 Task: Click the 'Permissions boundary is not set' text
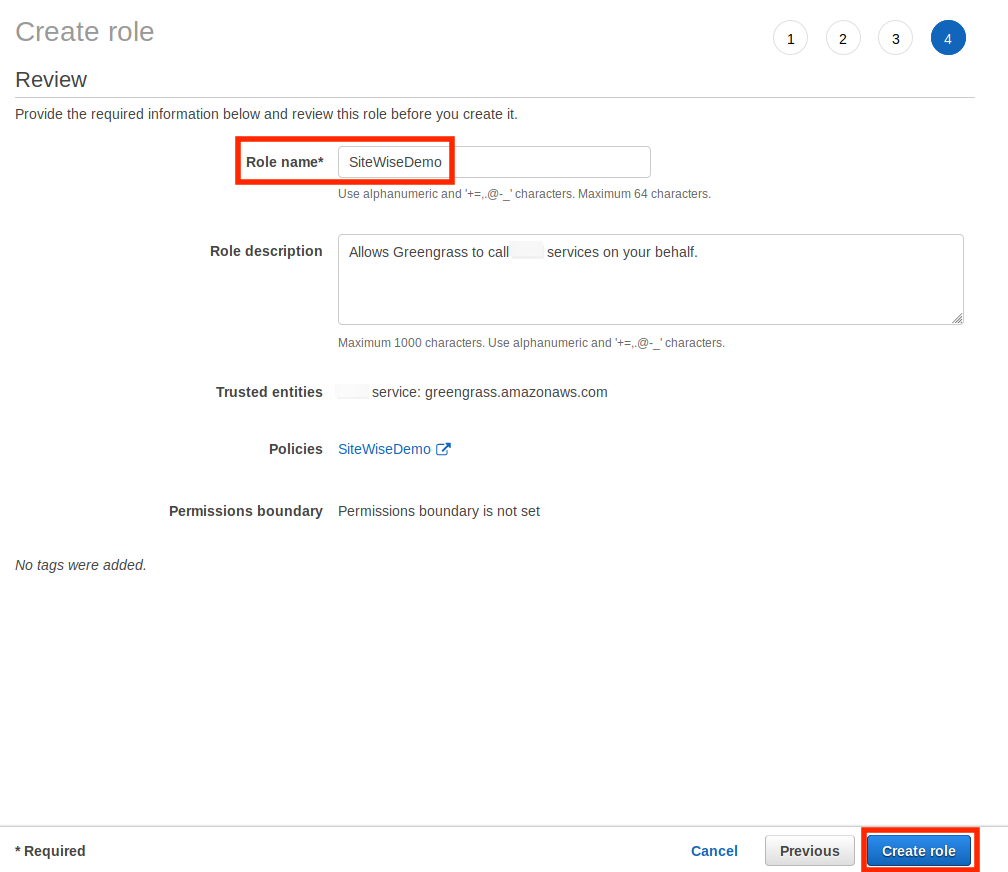(x=438, y=511)
